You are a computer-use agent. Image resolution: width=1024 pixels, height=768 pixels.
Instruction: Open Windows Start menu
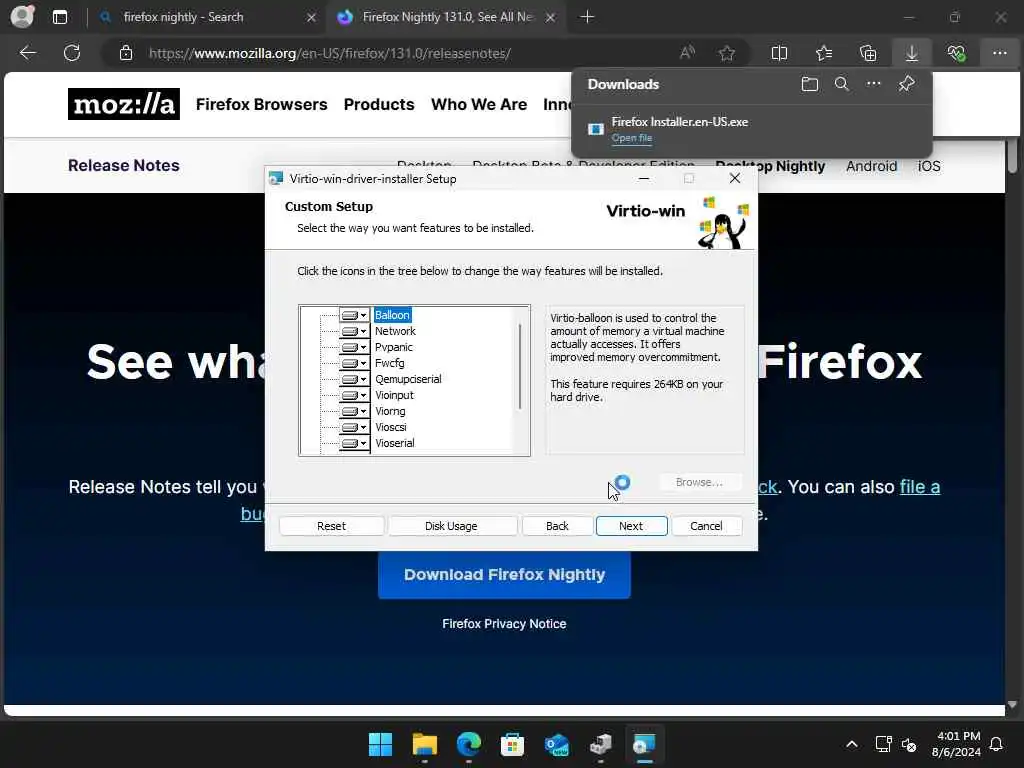click(380, 744)
